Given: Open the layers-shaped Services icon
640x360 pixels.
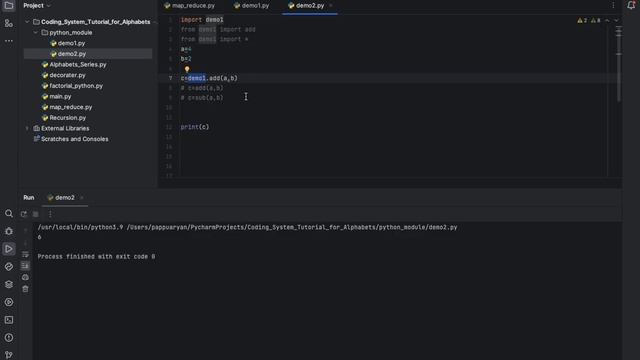Looking at the screenshot, I should [x=9, y=284].
